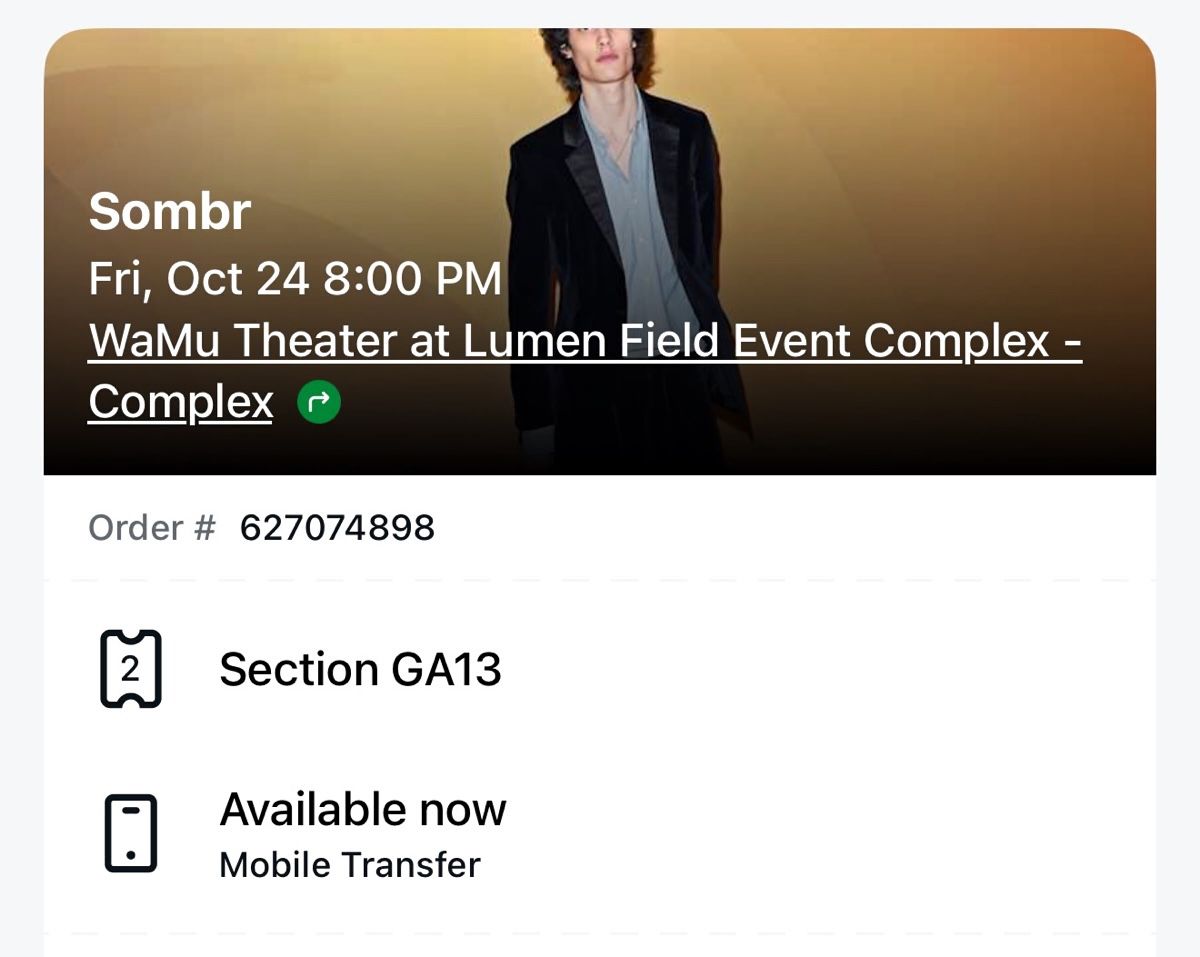Select the Section GA13 label
1200x957 pixels.
point(360,669)
